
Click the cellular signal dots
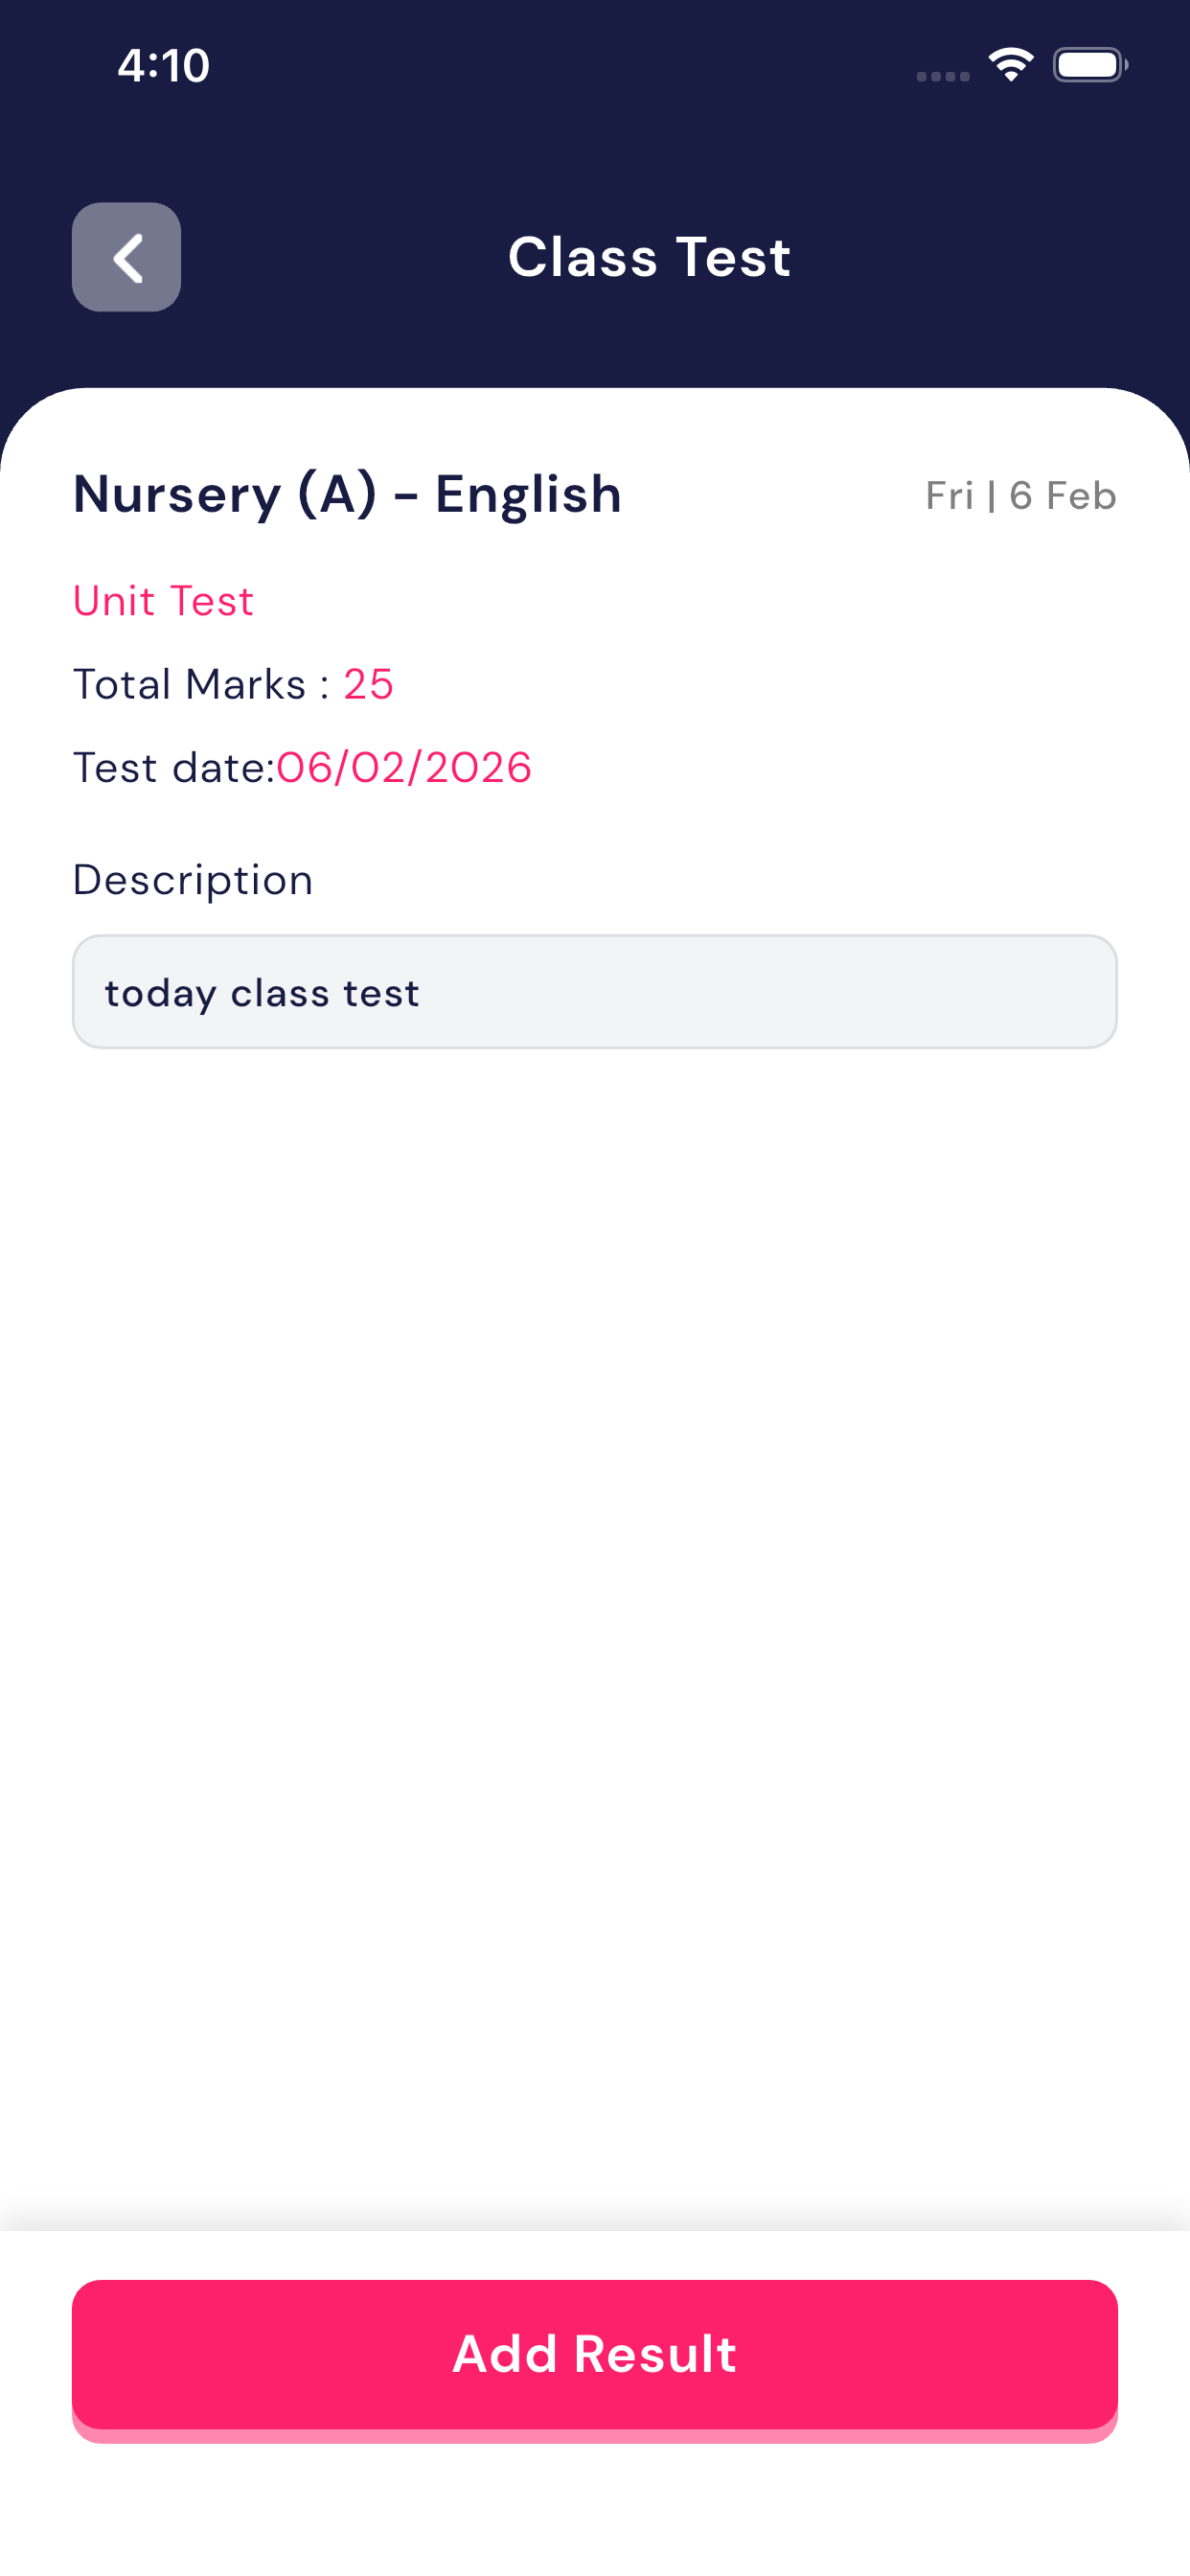coord(942,76)
